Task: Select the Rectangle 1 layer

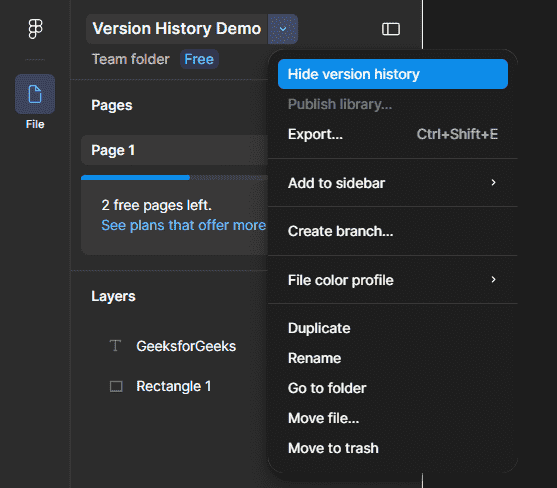Action: point(174,386)
